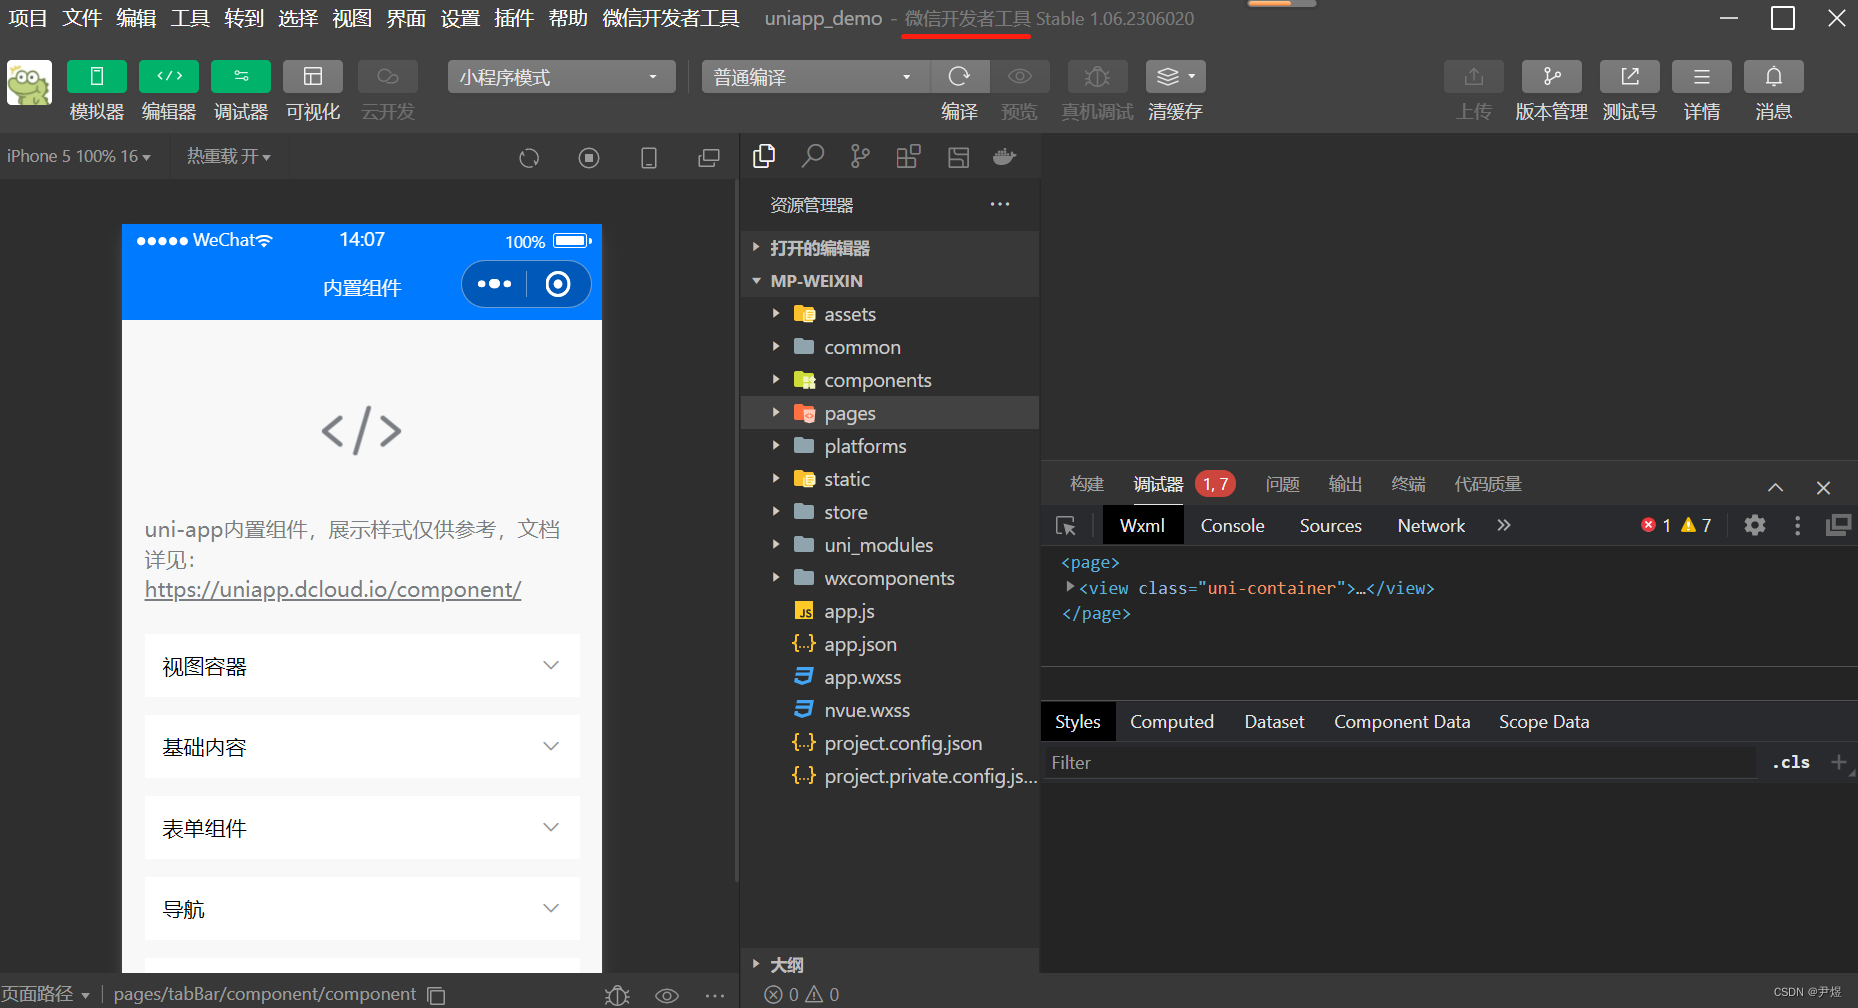The image size is (1858, 1008).
Task: Switch to the Console tab
Action: click(x=1232, y=526)
